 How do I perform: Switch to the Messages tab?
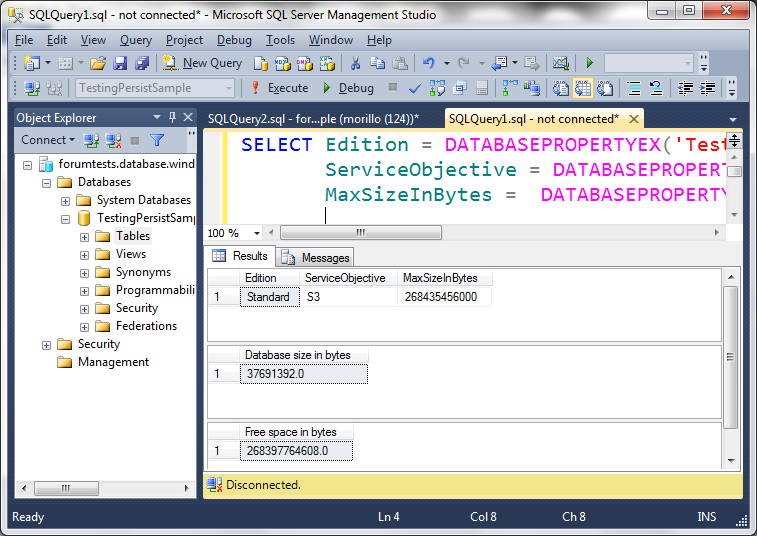(316, 257)
